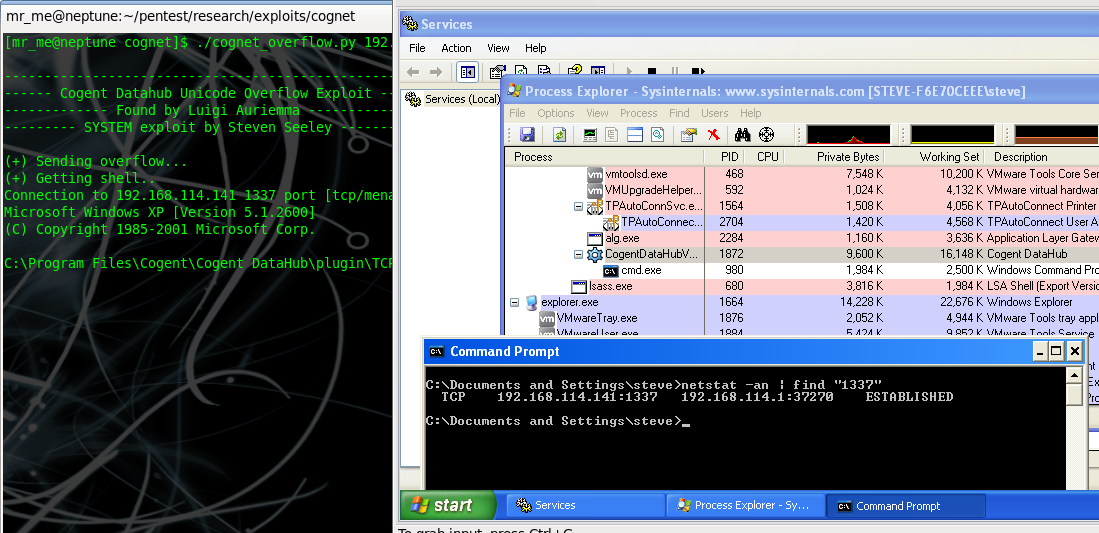Sort by PID column header
1099x533 pixels.
pyautogui.click(x=723, y=156)
